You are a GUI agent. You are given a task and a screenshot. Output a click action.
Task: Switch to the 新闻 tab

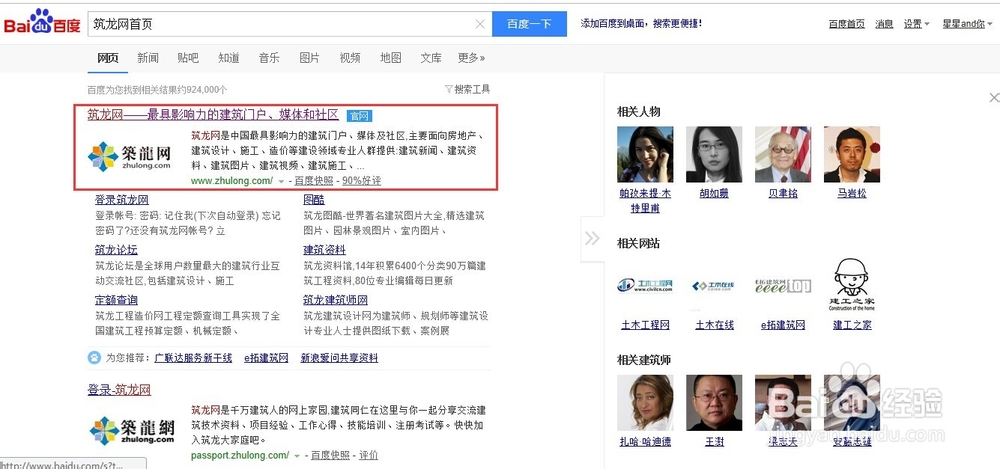point(148,58)
